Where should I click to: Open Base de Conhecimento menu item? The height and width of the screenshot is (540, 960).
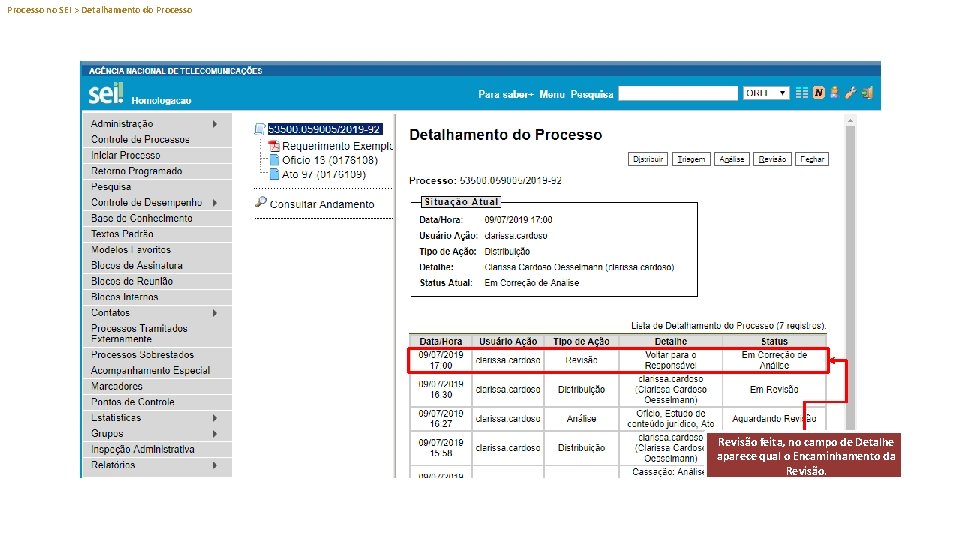click(141, 219)
